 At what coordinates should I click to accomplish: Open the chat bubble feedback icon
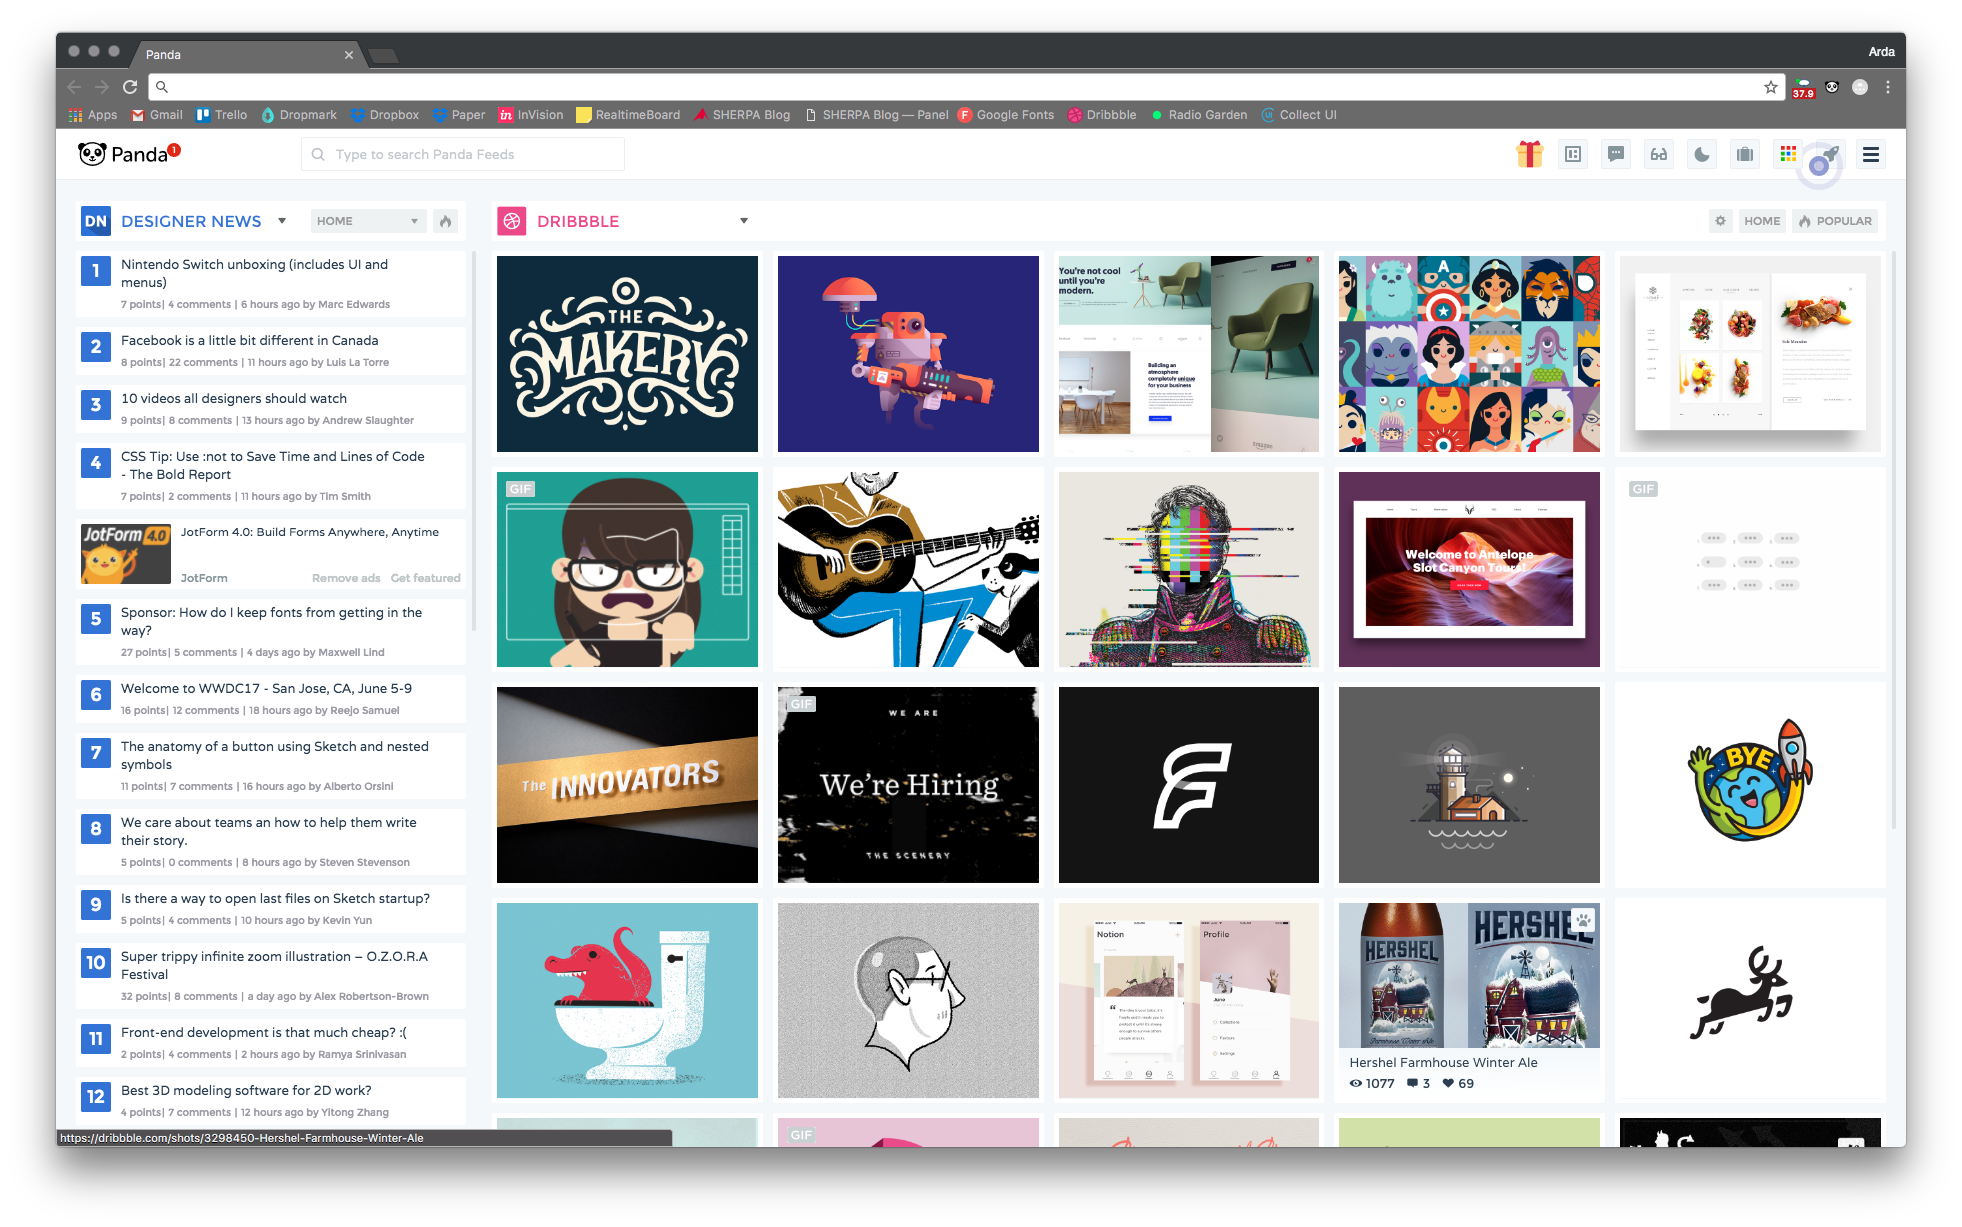(x=1616, y=154)
